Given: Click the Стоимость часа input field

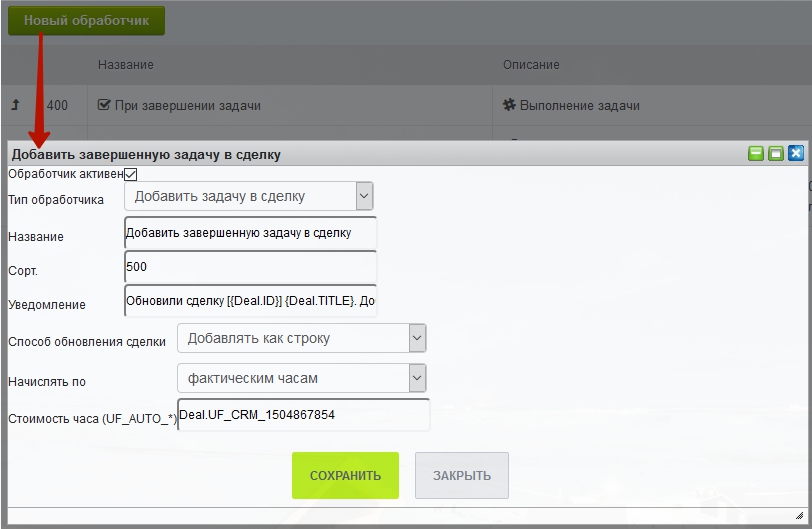Looking at the screenshot, I should (303, 414).
